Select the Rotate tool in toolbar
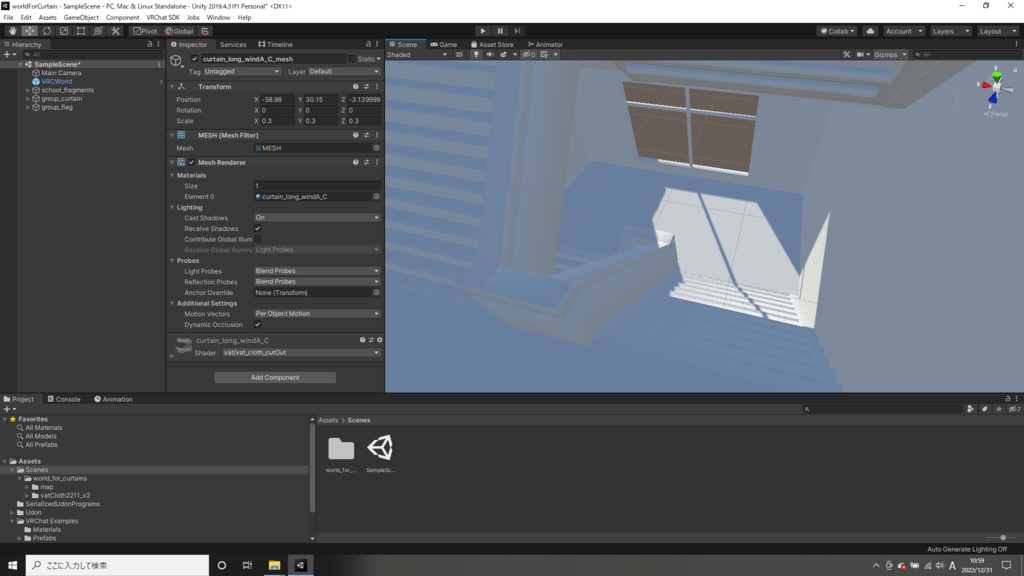 coord(46,31)
